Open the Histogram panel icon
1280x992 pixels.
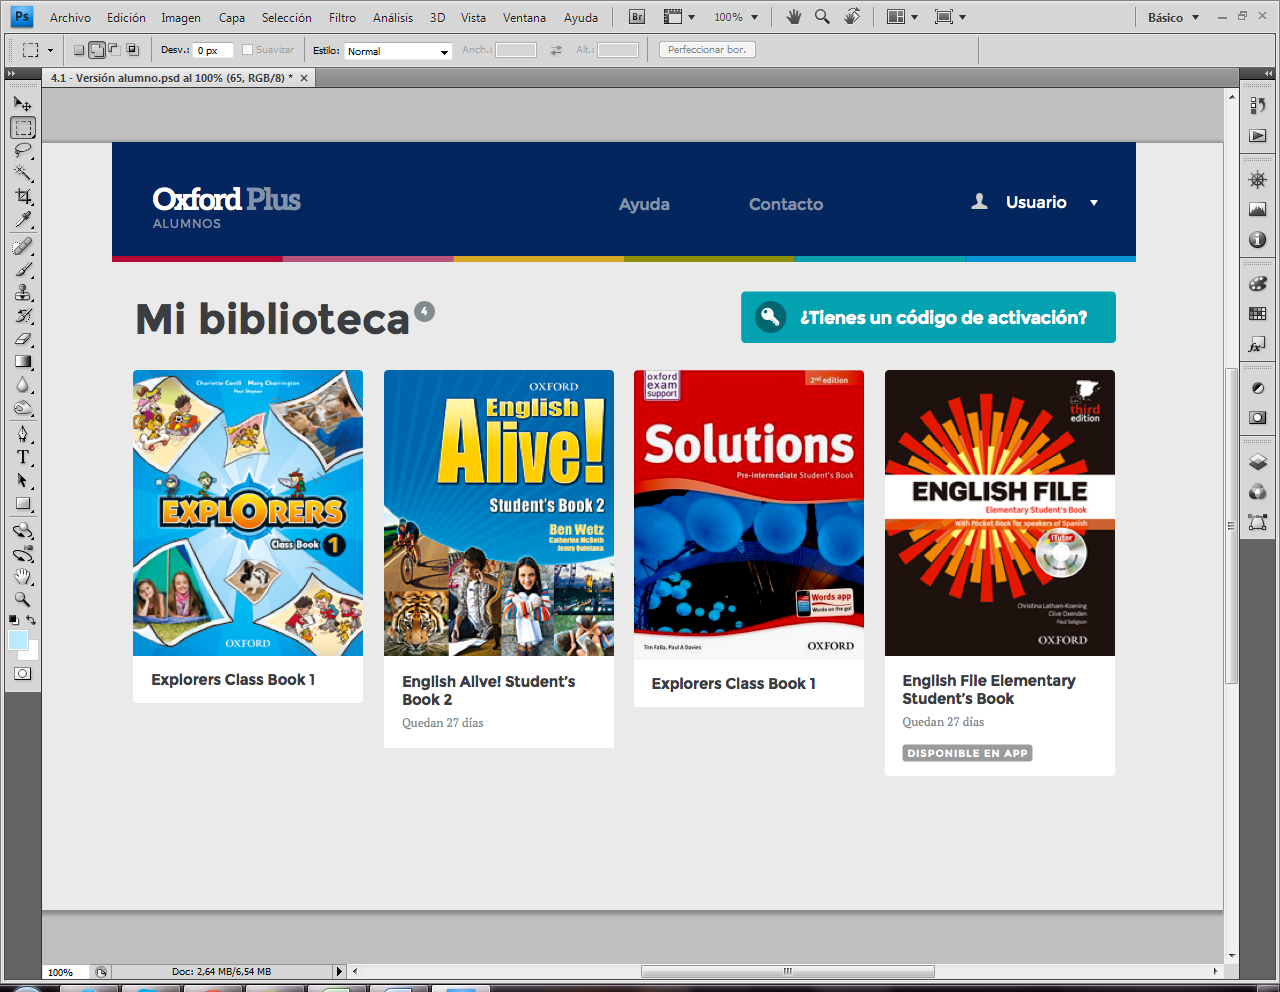(1258, 210)
